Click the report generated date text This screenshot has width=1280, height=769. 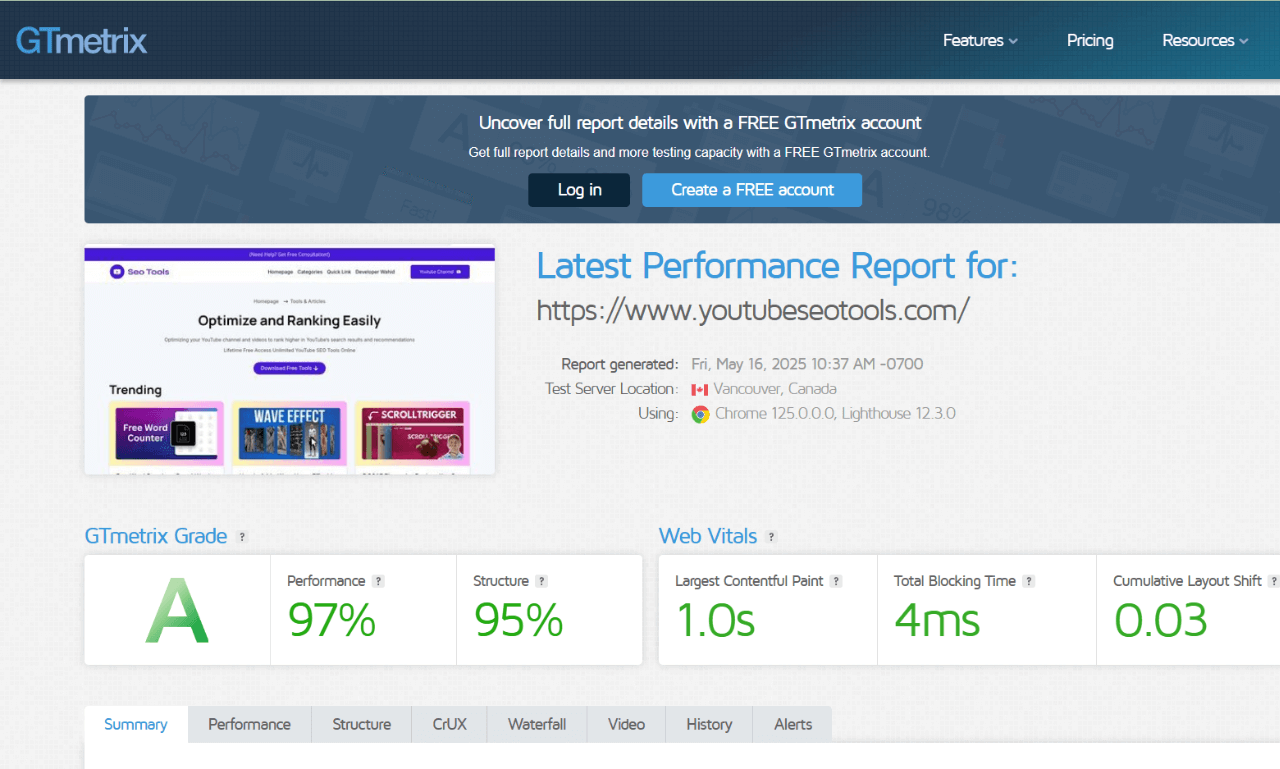[x=807, y=364]
